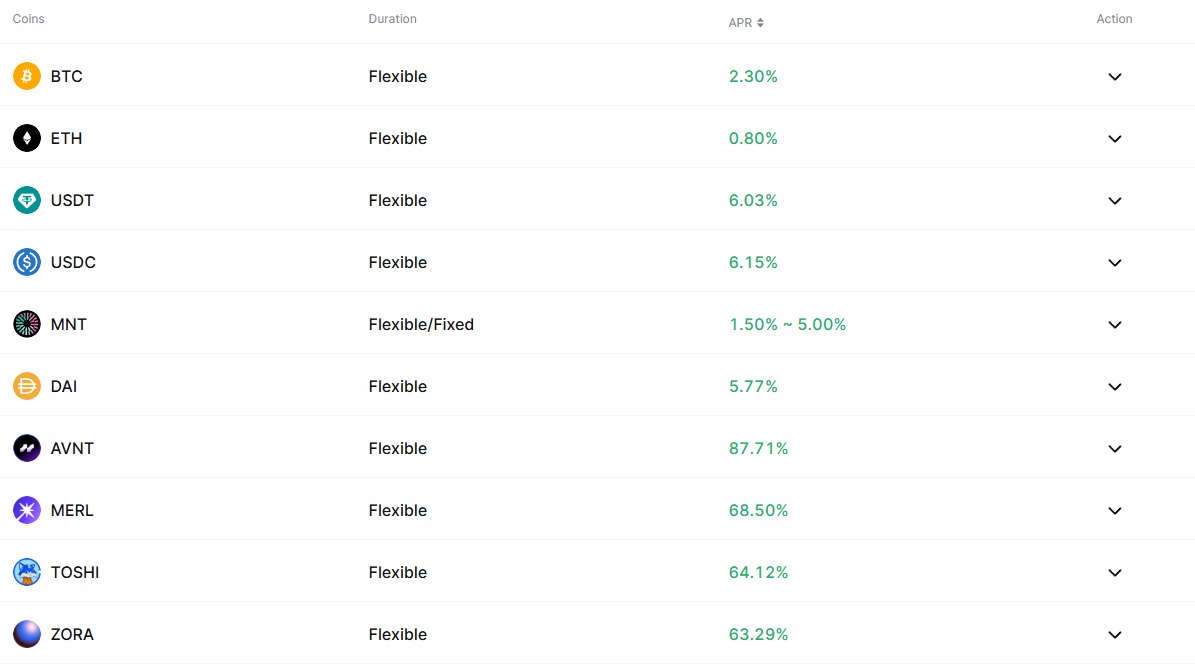1195x667 pixels.
Task: Expand the DAI row action chevron
Action: pyautogui.click(x=1115, y=387)
